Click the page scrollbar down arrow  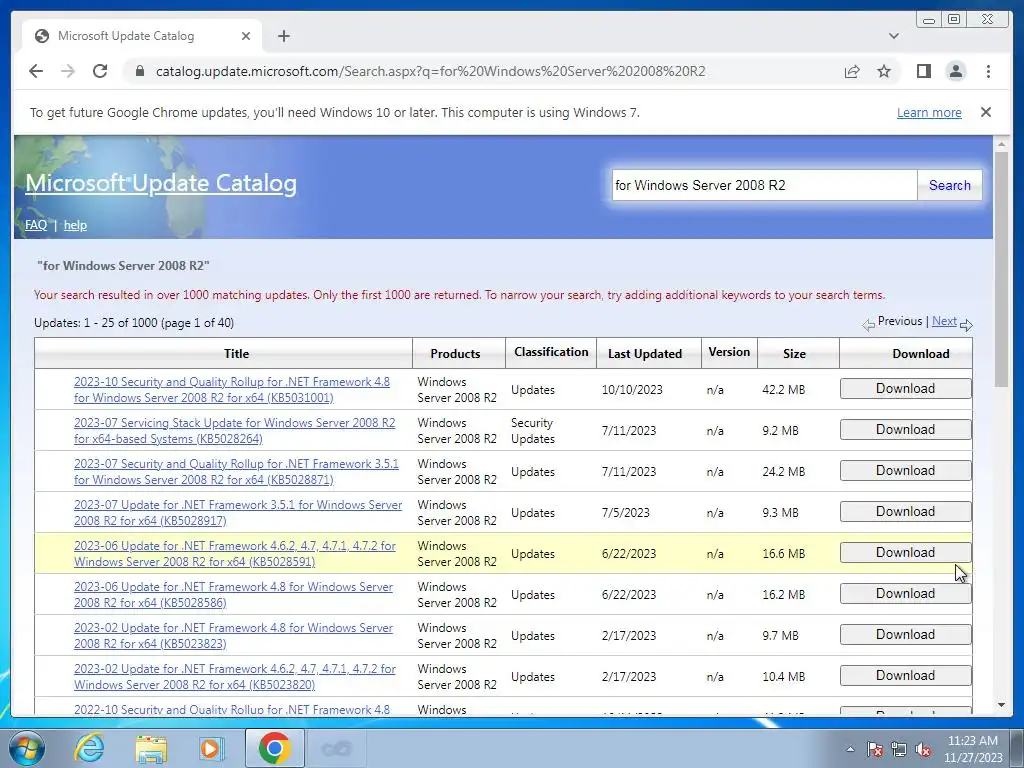coord(1001,705)
